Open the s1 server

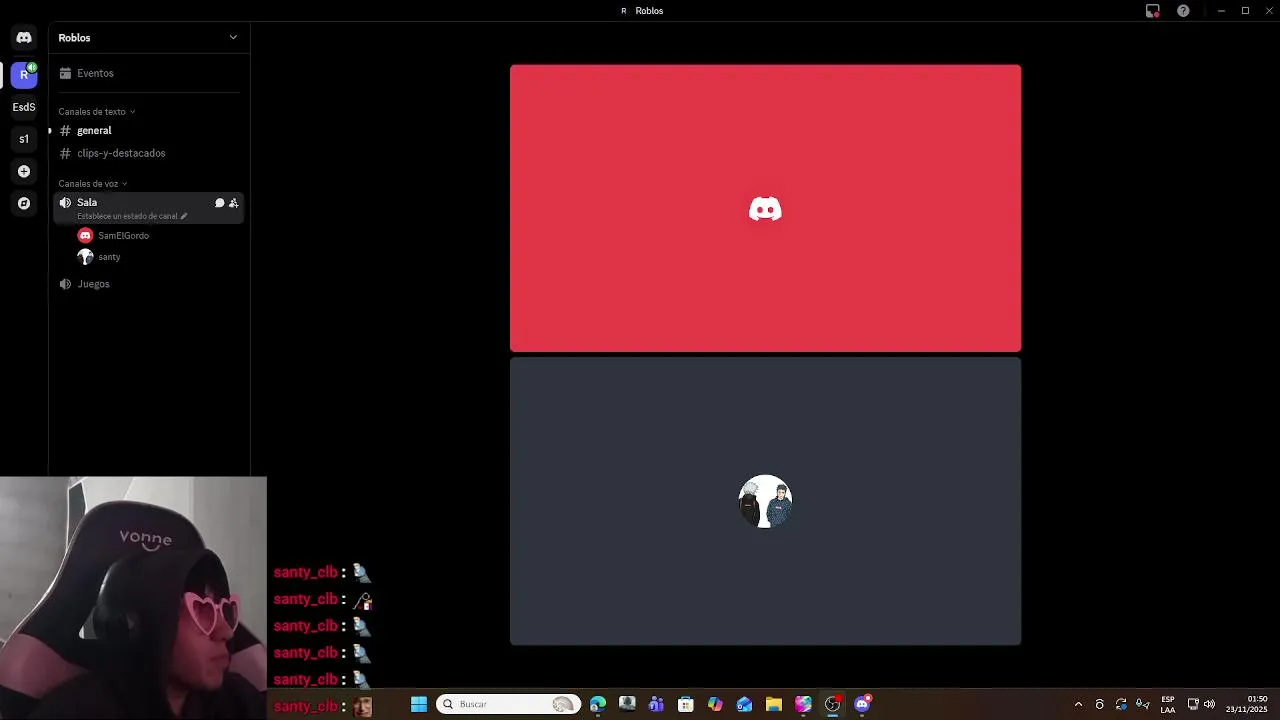(24, 139)
